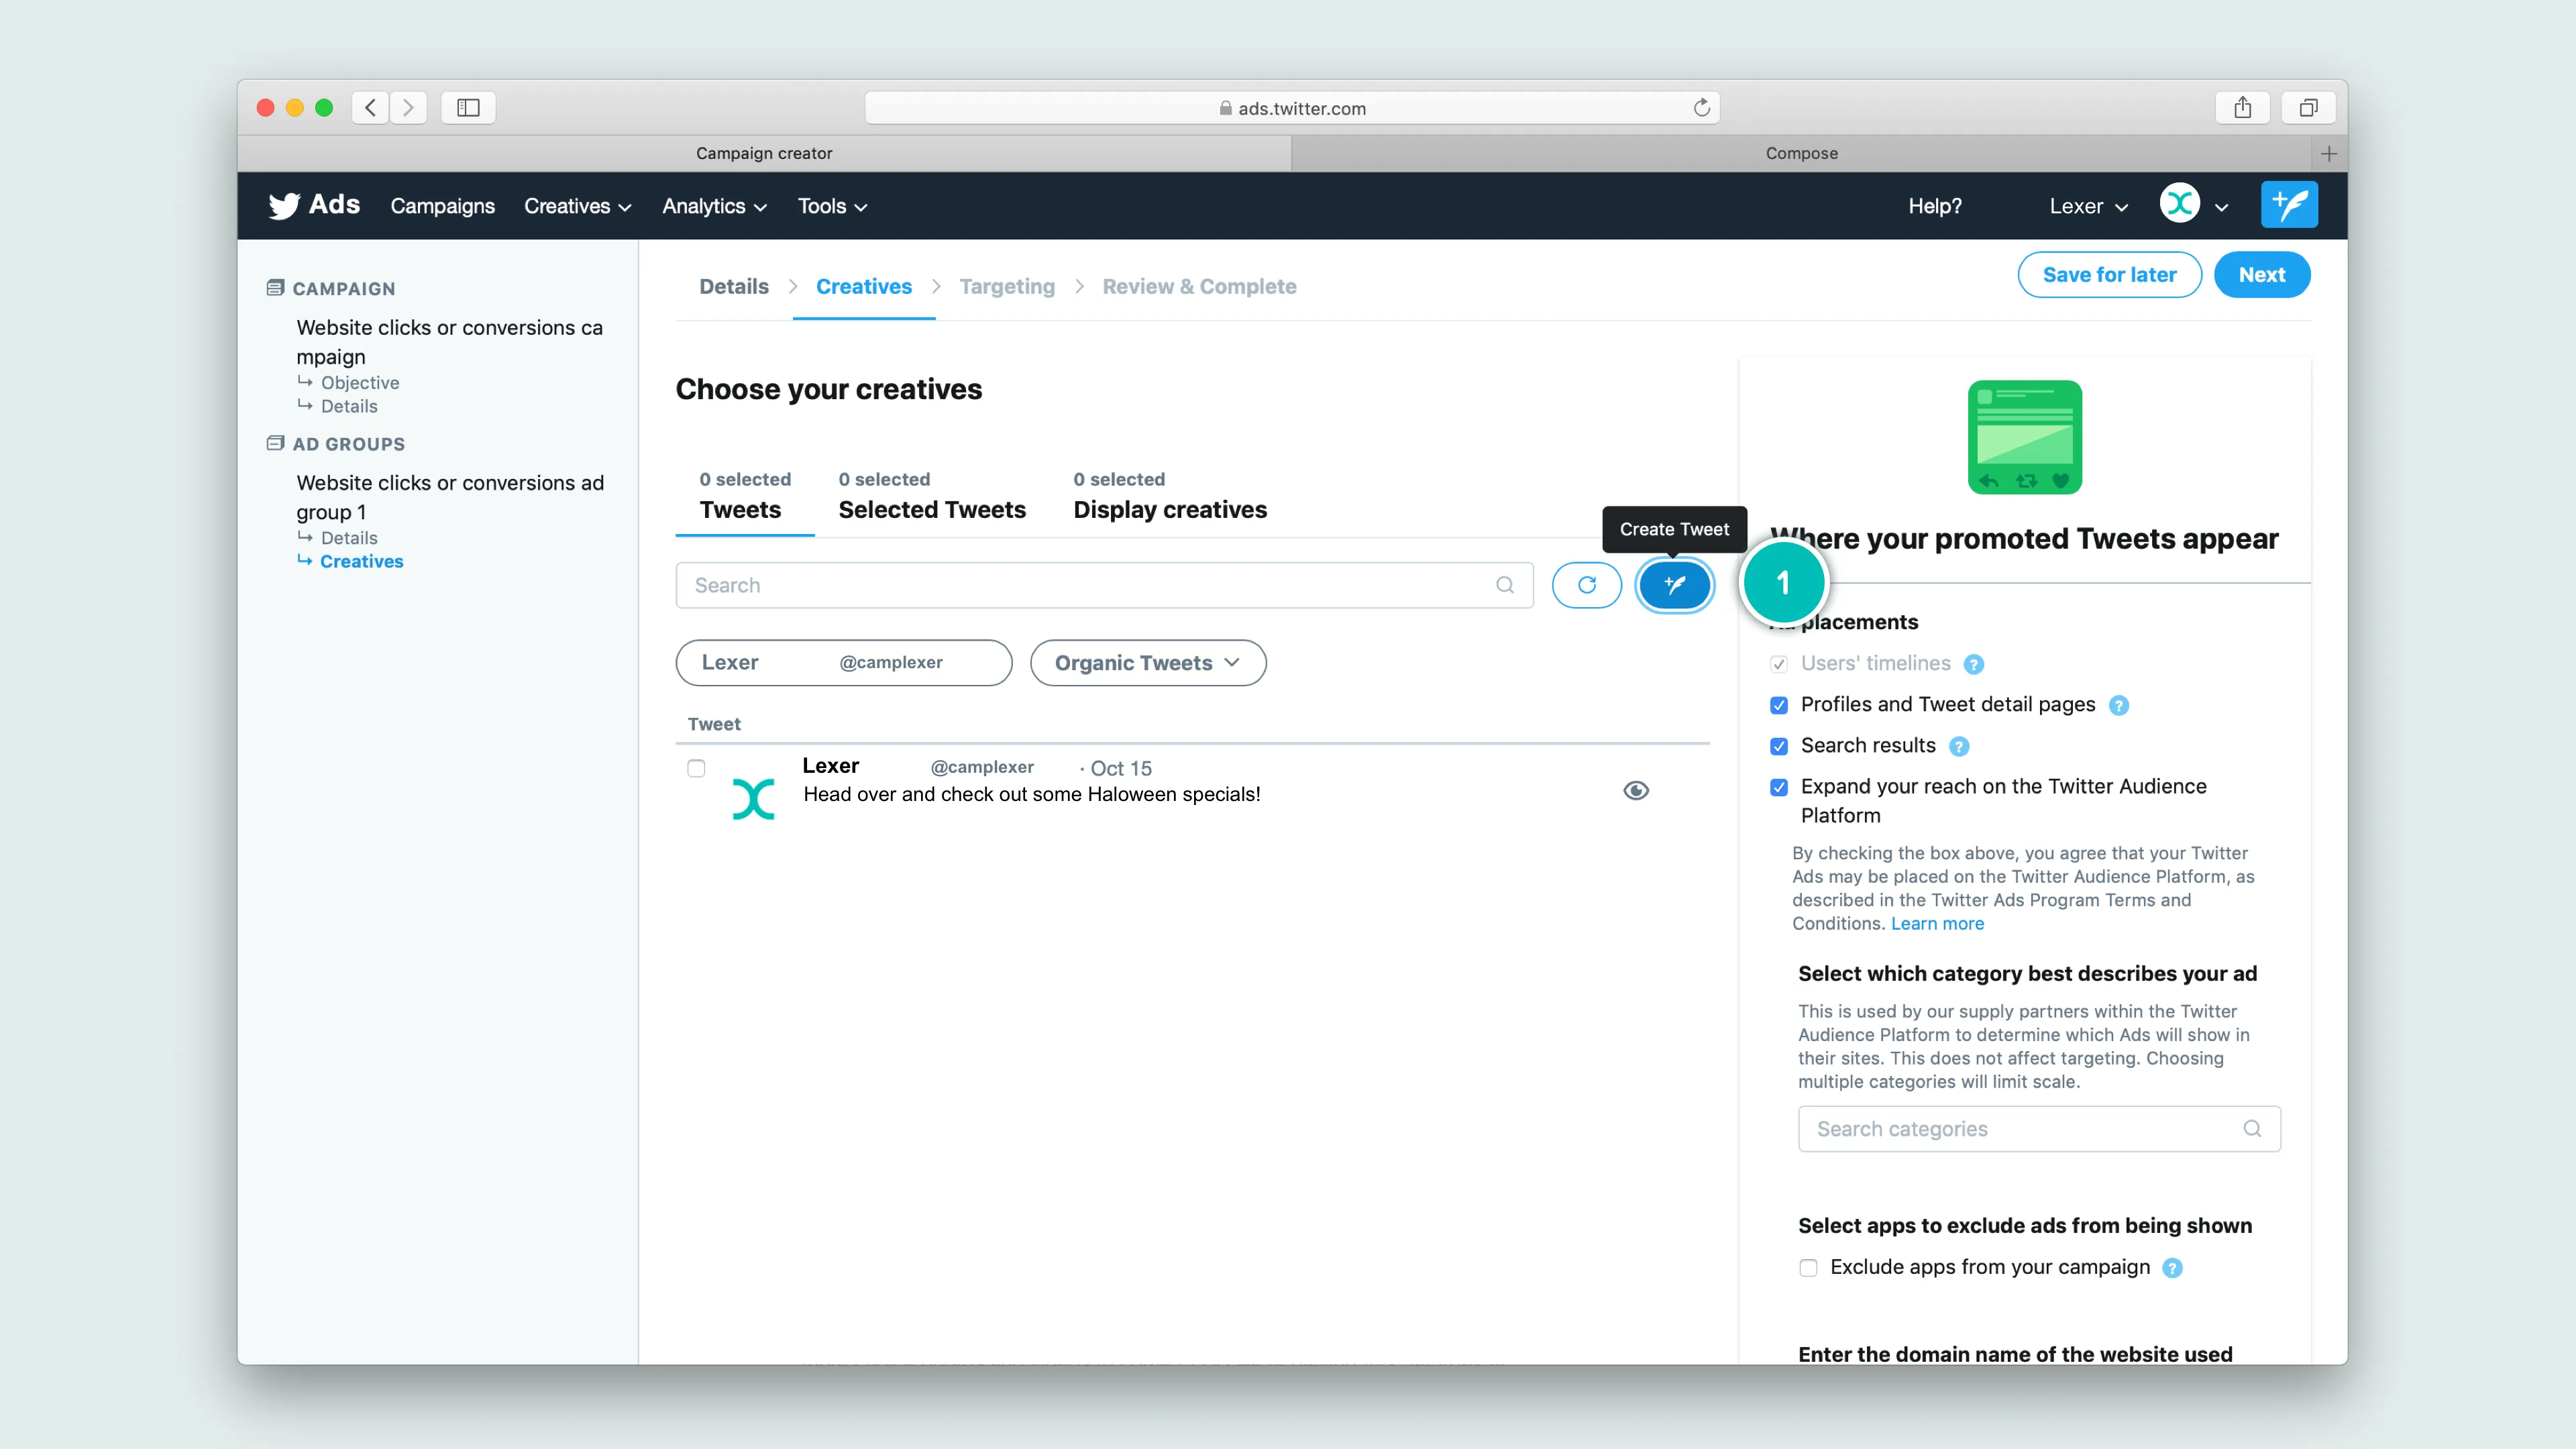2576x1449 pixels.
Task: Go to the Targeting step
Action: click(1006, 286)
